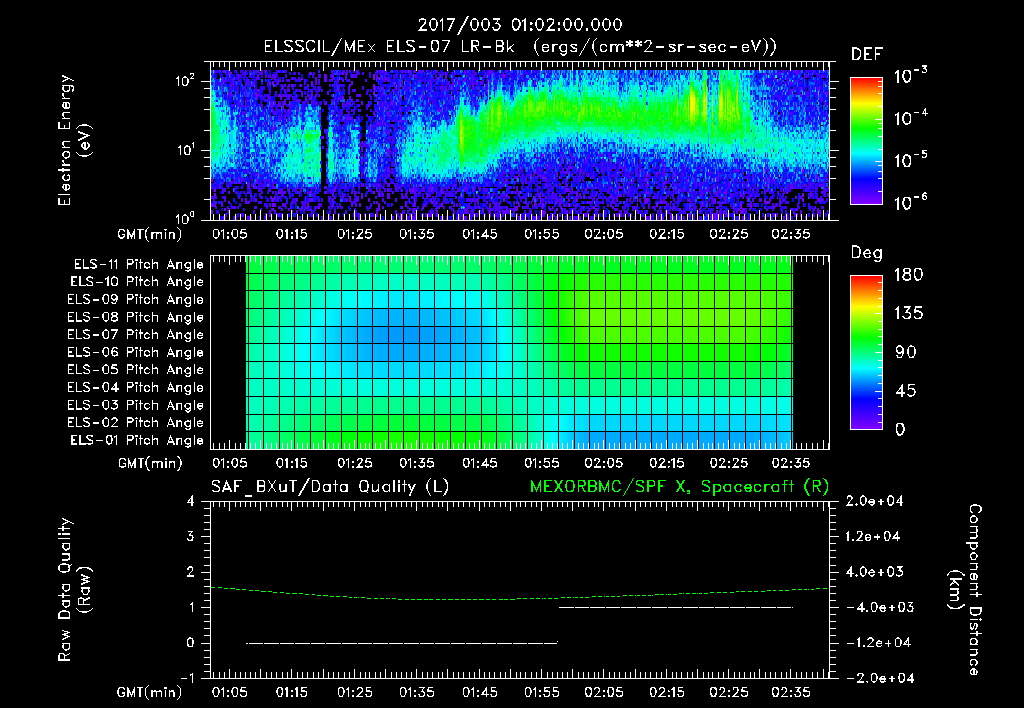Select ELS-08 Pitch Angle row label

tap(135, 317)
